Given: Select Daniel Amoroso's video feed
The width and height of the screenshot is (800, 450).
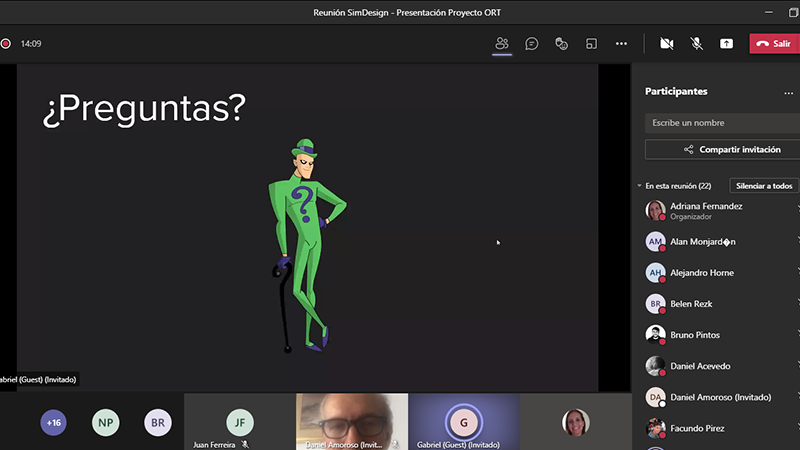Looking at the screenshot, I should (352, 421).
